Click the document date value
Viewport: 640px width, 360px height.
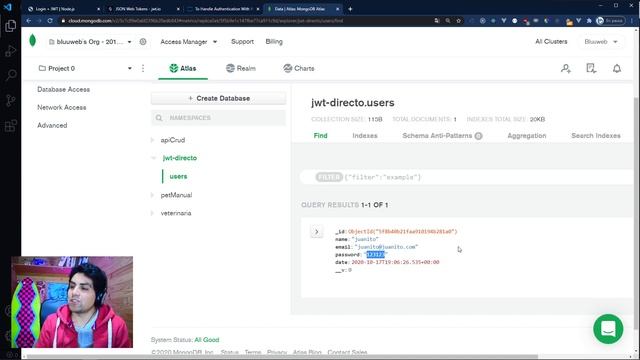(x=395, y=262)
